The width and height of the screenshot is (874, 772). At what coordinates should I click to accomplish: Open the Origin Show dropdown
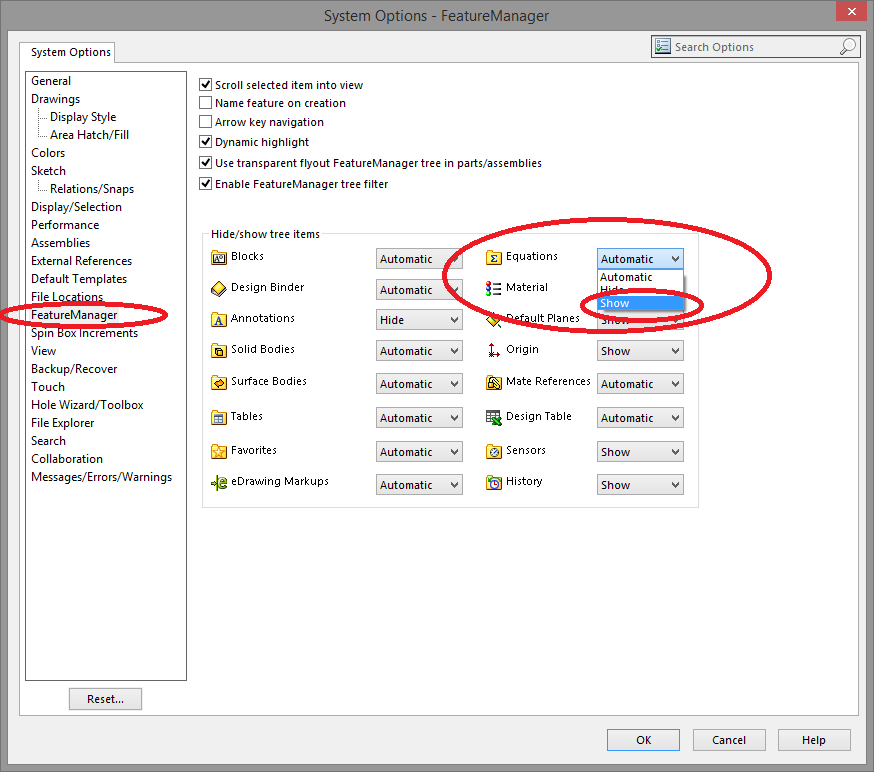(640, 351)
